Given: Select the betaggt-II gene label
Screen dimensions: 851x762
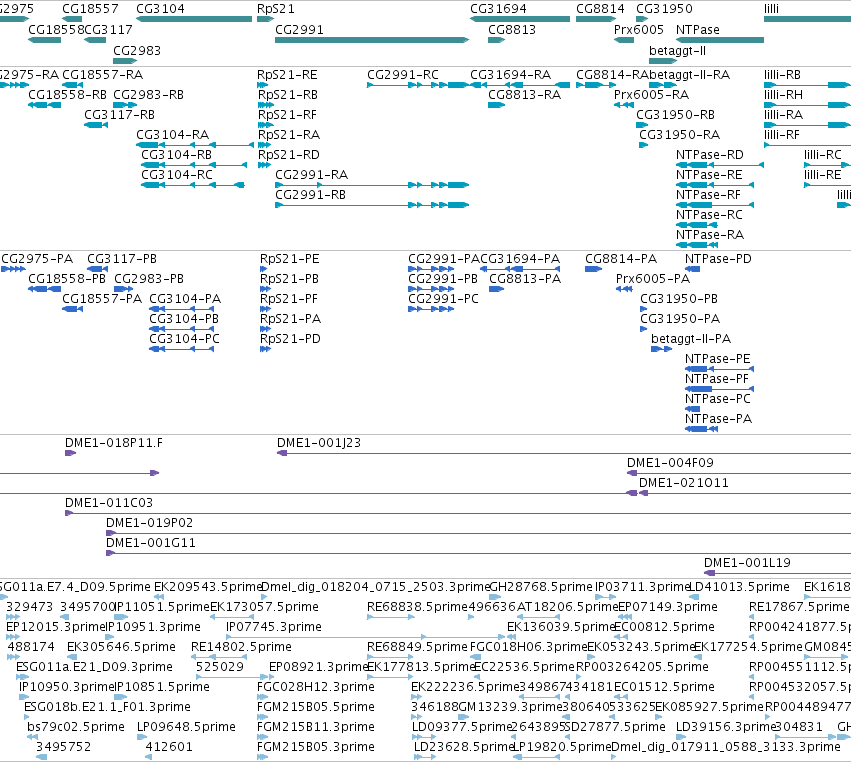Looking at the screenshot, I should coord(677,50).
